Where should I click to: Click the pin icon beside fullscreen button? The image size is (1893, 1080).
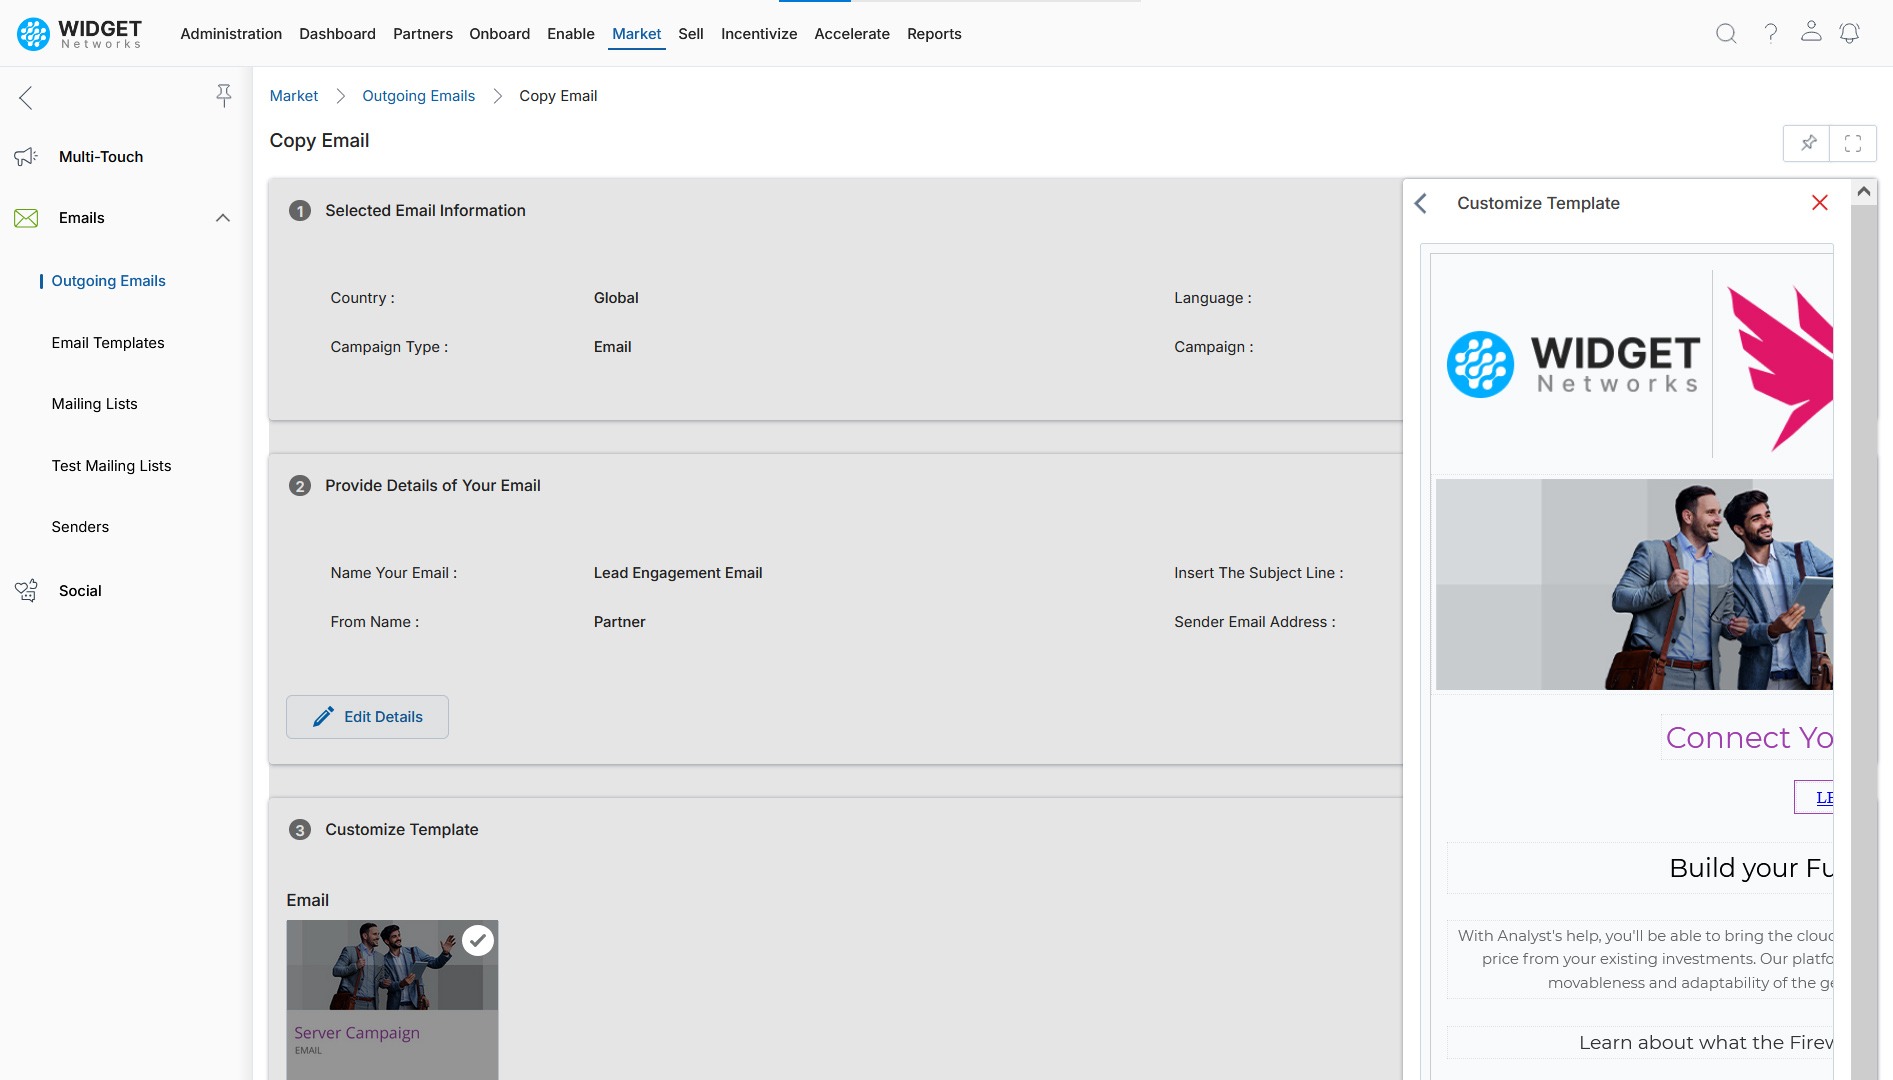[x=1808, y=143]
